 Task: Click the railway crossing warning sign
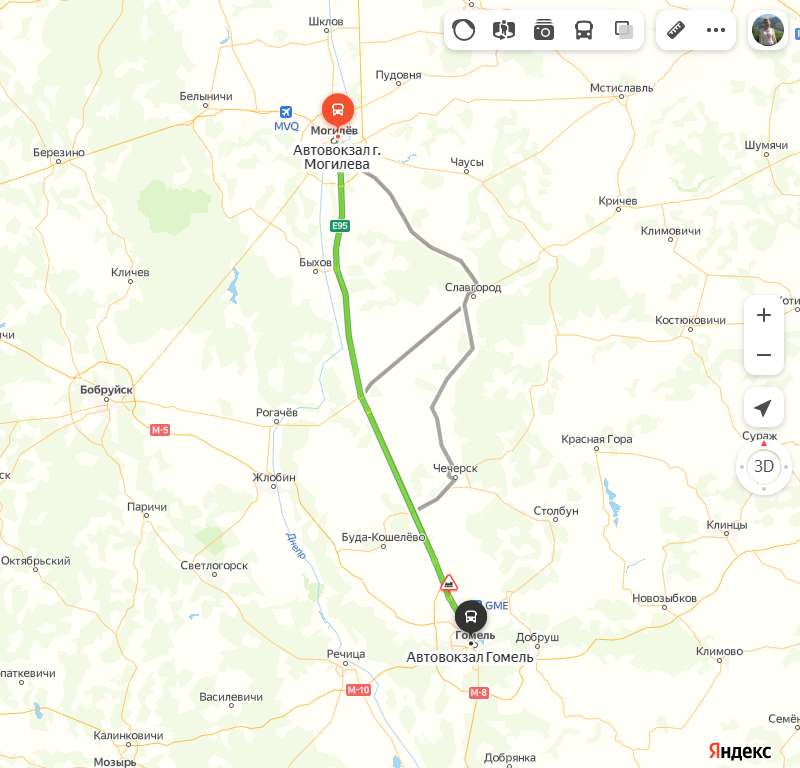448,583
